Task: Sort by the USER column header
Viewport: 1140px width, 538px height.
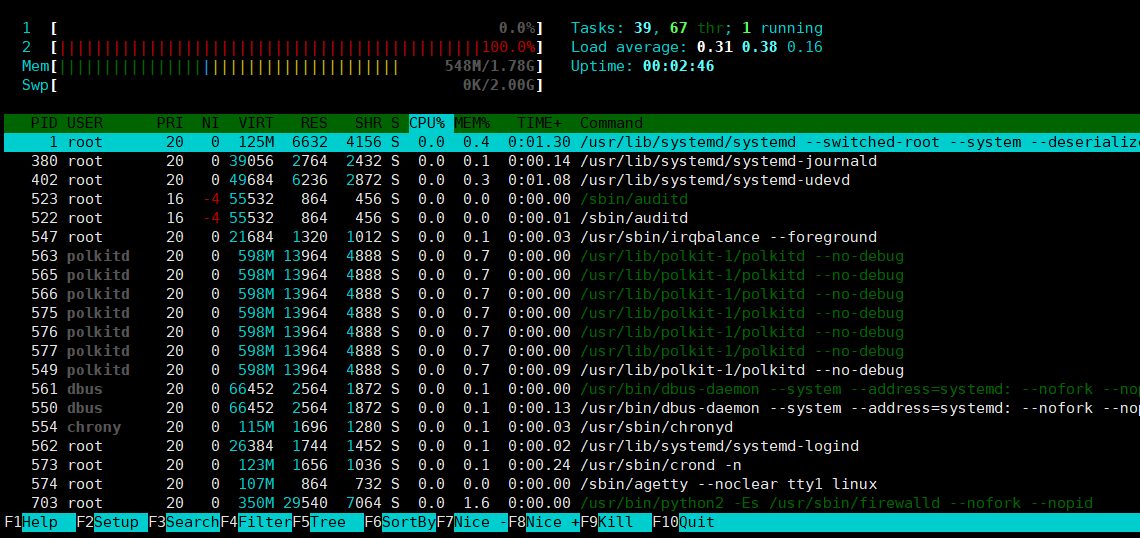Action: (84, 123)
